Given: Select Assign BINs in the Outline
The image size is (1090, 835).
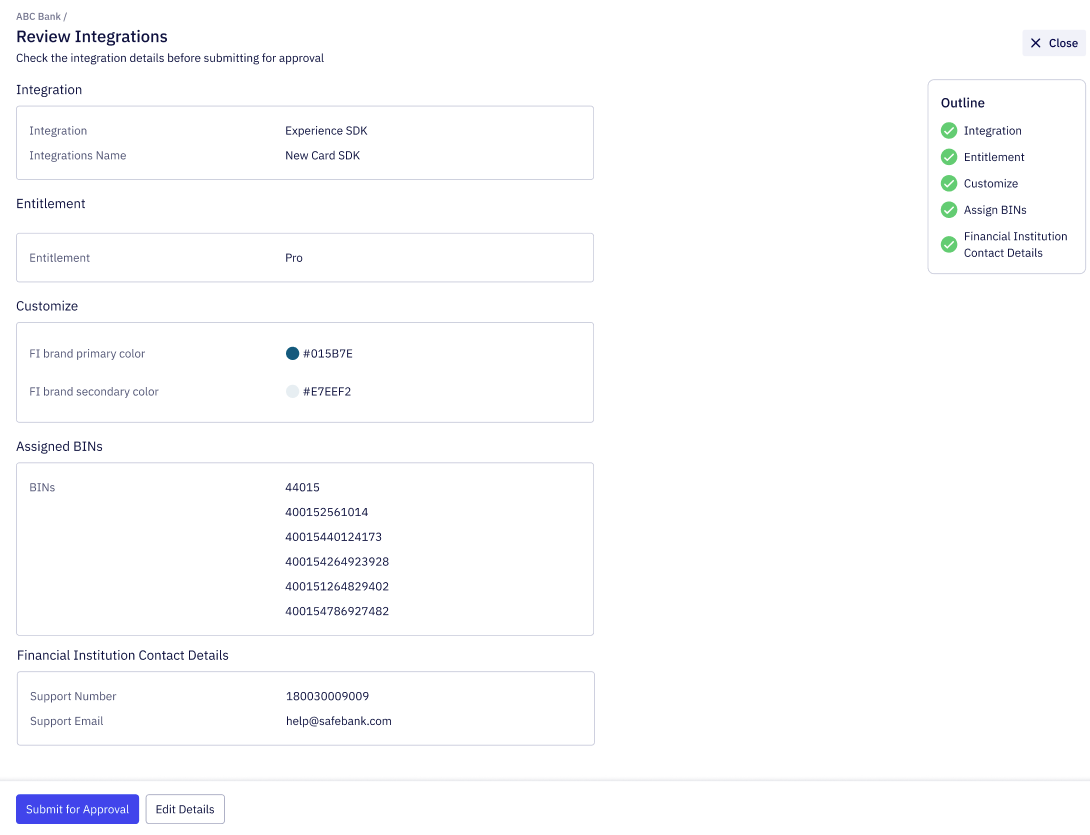Looking at the screenshot, I should point(995,210).
